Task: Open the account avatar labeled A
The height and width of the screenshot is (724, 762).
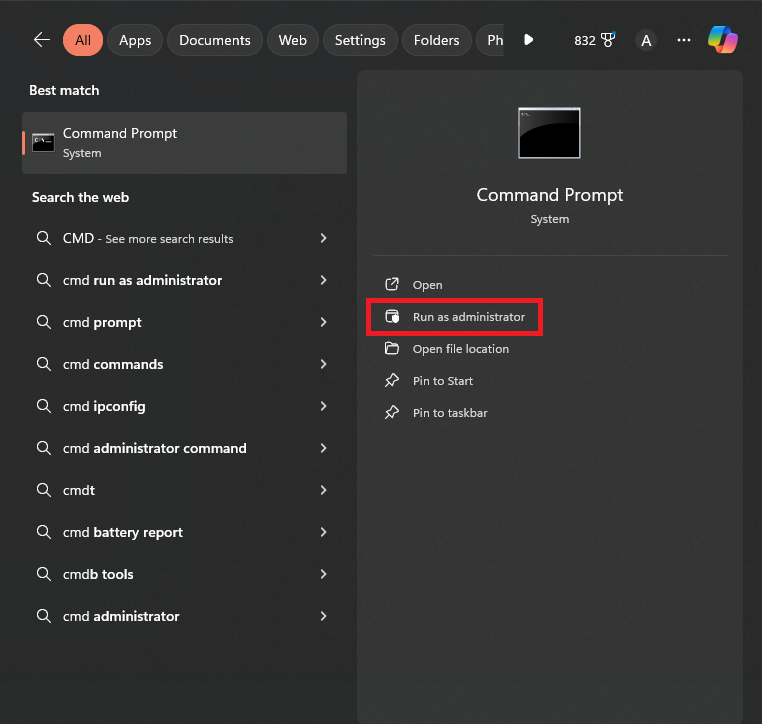Action: click(x=646, y=40)
